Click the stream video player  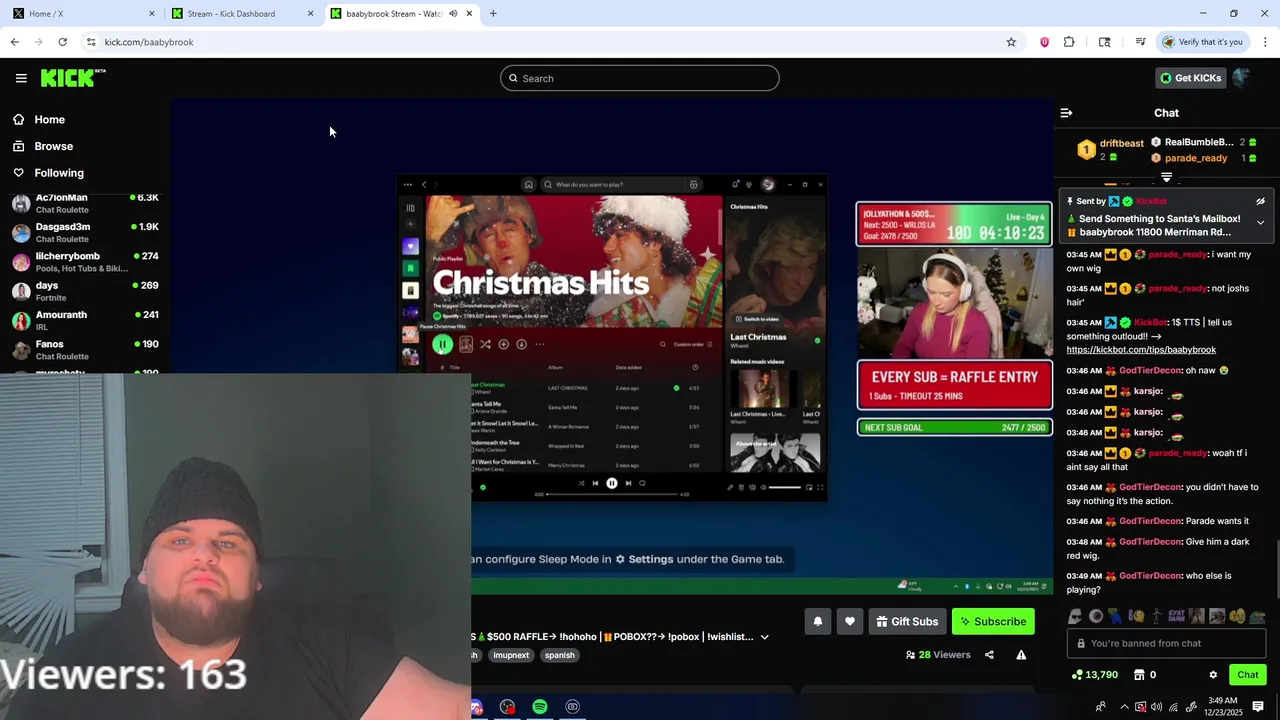click(x=611, y=347)
